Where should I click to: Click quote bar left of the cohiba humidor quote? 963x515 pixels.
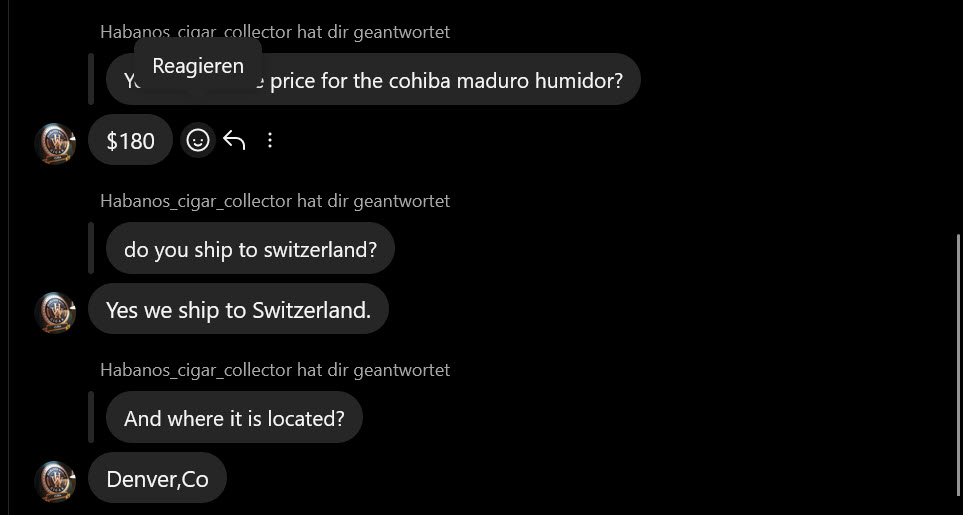coord(91,80)
